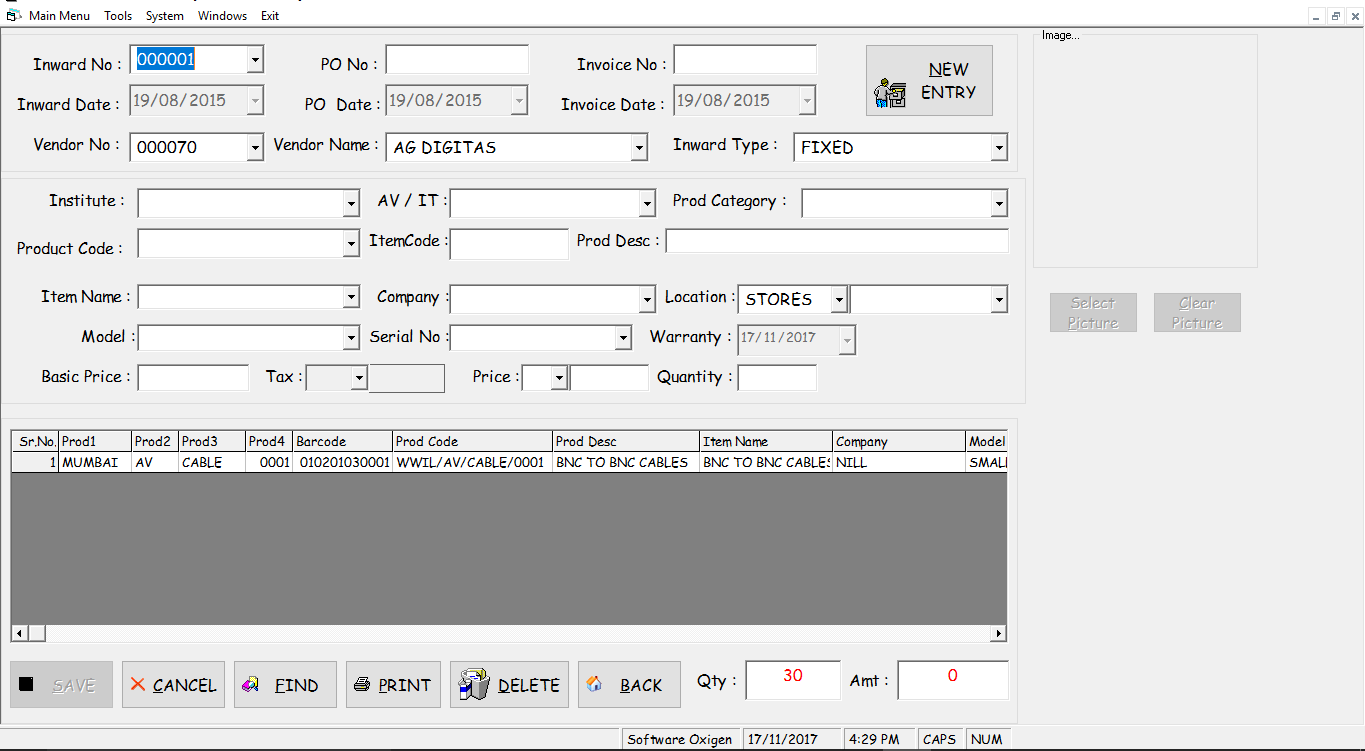The width and height of the screenshot is (1365, 751).
Task: Expand the Serial No dropdown
Action: pos(623,338)
